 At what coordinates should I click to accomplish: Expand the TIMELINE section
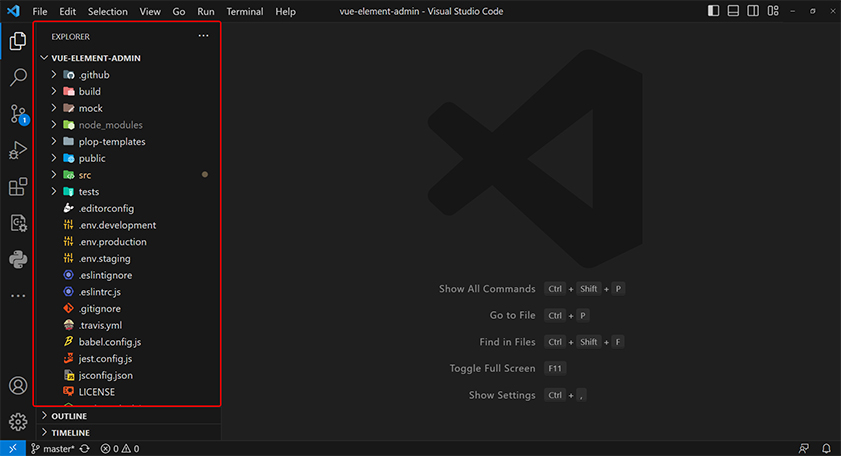click(x=129, y=432)
